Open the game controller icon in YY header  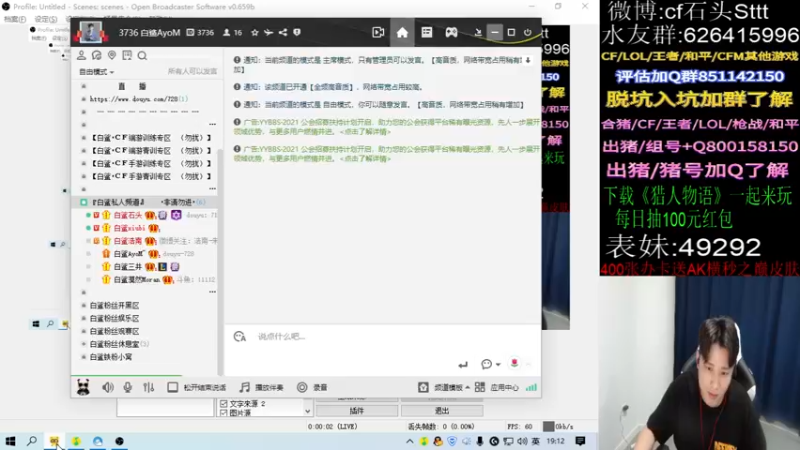coord(452,33)
